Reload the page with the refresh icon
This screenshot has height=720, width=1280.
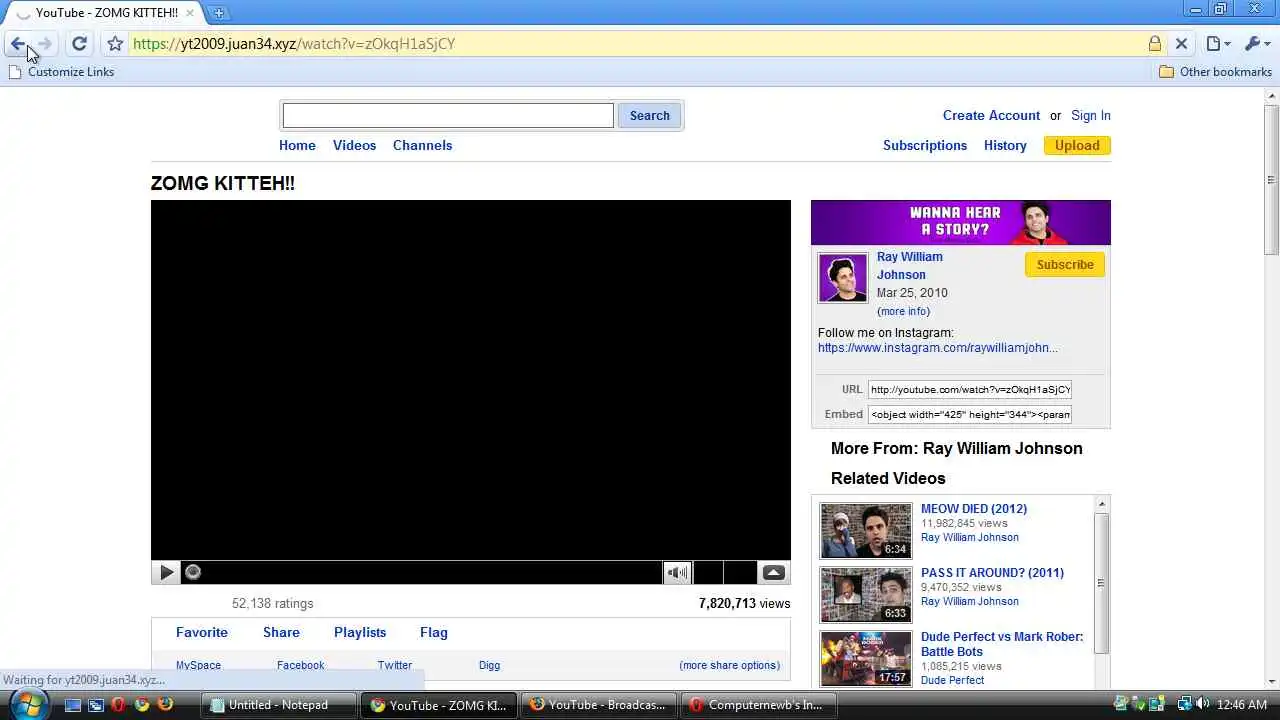79,44
